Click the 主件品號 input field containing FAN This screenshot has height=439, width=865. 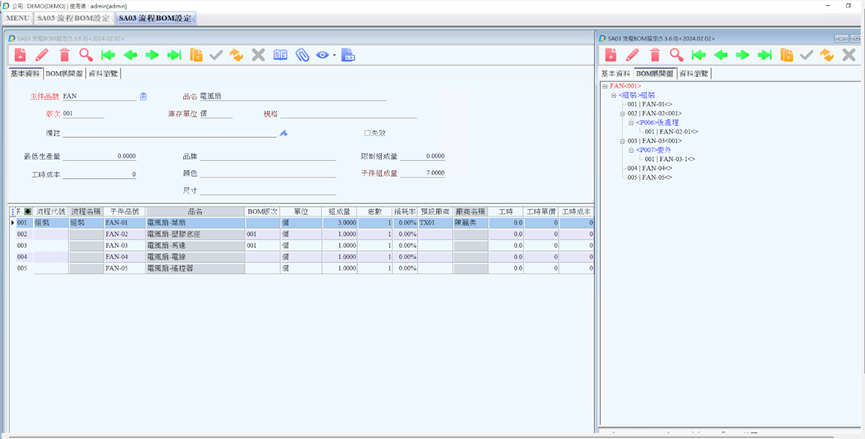[x=99, y=96]
